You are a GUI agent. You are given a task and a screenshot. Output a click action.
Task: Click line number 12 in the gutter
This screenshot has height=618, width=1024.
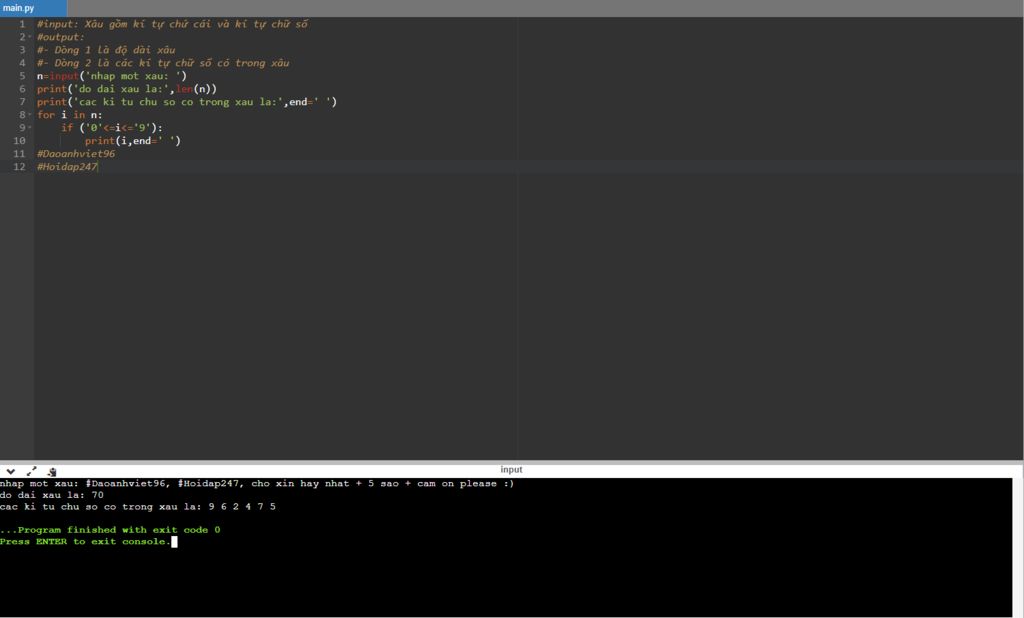tap(20, 167)
